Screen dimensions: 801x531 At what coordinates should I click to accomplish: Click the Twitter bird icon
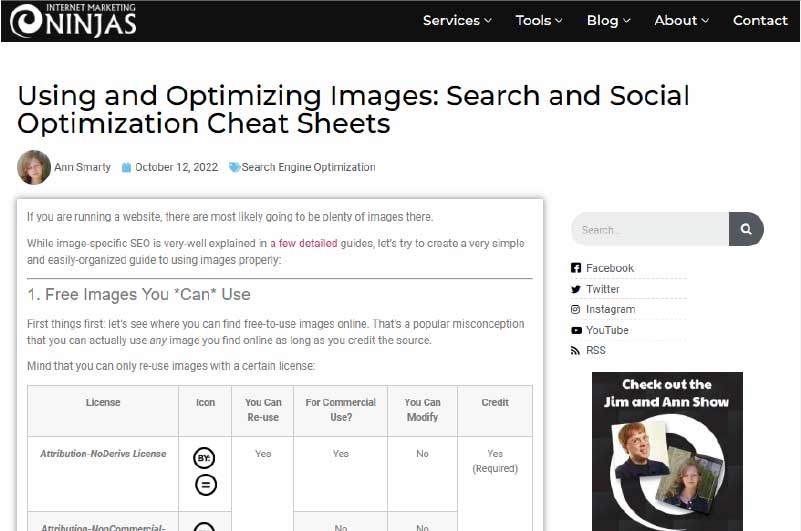(576, 289)
